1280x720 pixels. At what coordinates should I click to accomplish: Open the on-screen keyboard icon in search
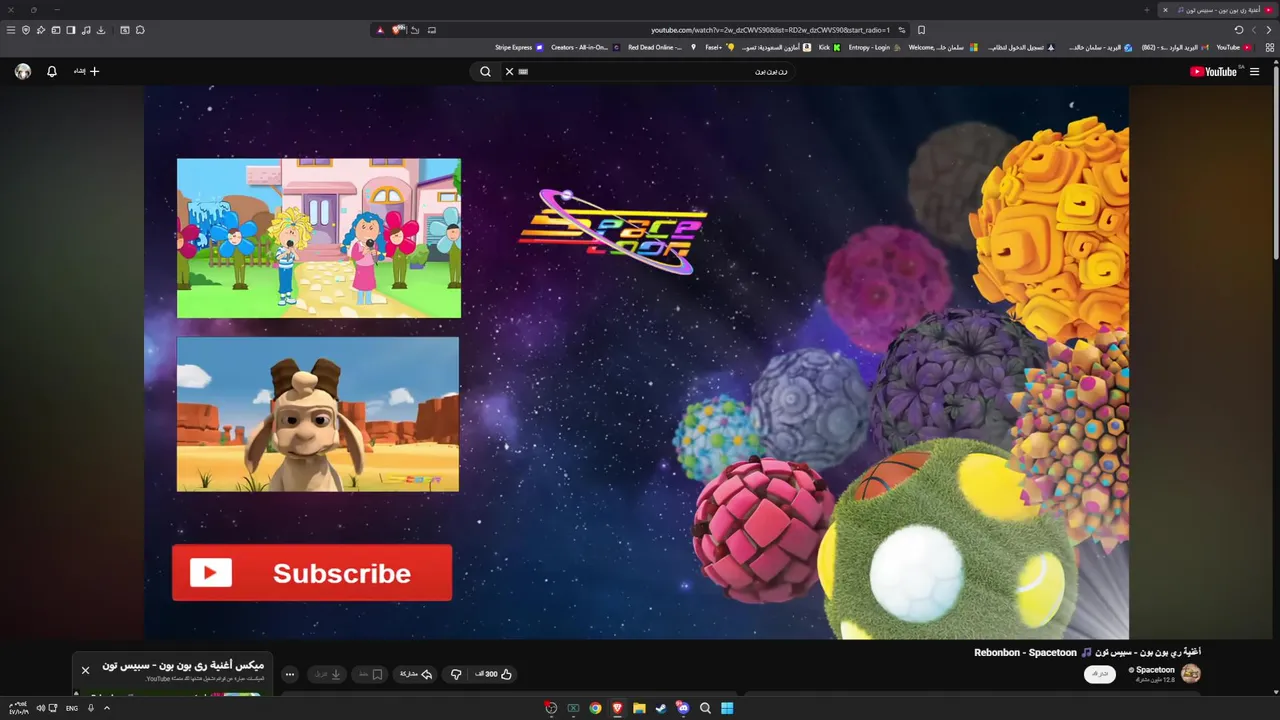523,71
